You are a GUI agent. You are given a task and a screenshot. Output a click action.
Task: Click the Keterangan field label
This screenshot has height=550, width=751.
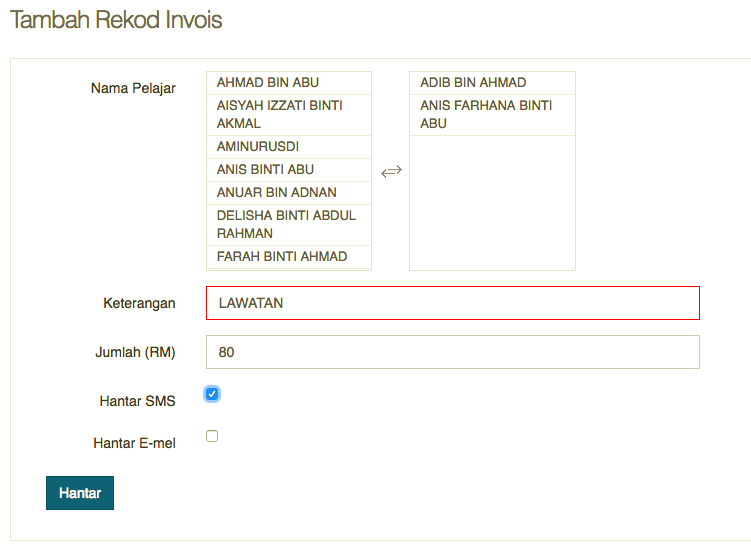point(139,303)
